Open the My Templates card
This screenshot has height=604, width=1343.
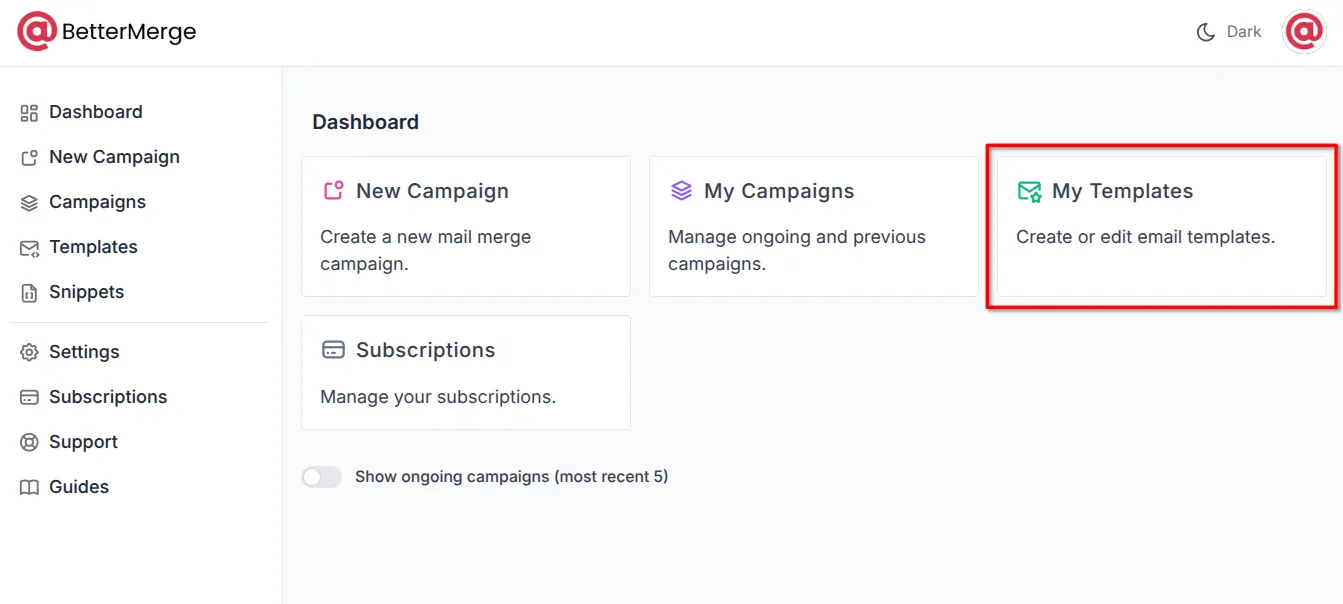click(x=1160, y=226)
